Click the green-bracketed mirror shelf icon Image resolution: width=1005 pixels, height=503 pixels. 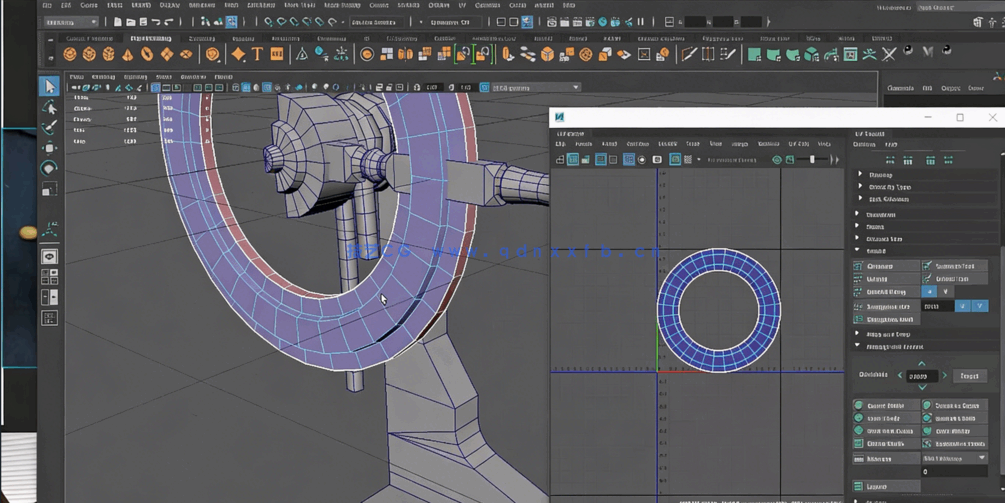(x=463, y=55)
